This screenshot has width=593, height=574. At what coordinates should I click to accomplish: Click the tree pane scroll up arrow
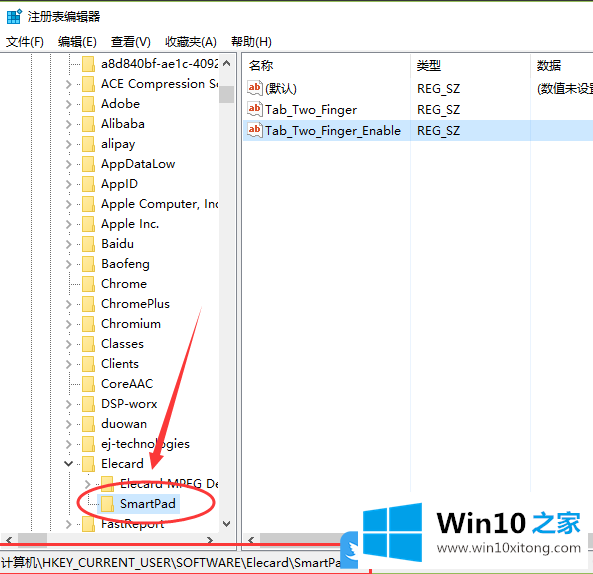point(227,63)
